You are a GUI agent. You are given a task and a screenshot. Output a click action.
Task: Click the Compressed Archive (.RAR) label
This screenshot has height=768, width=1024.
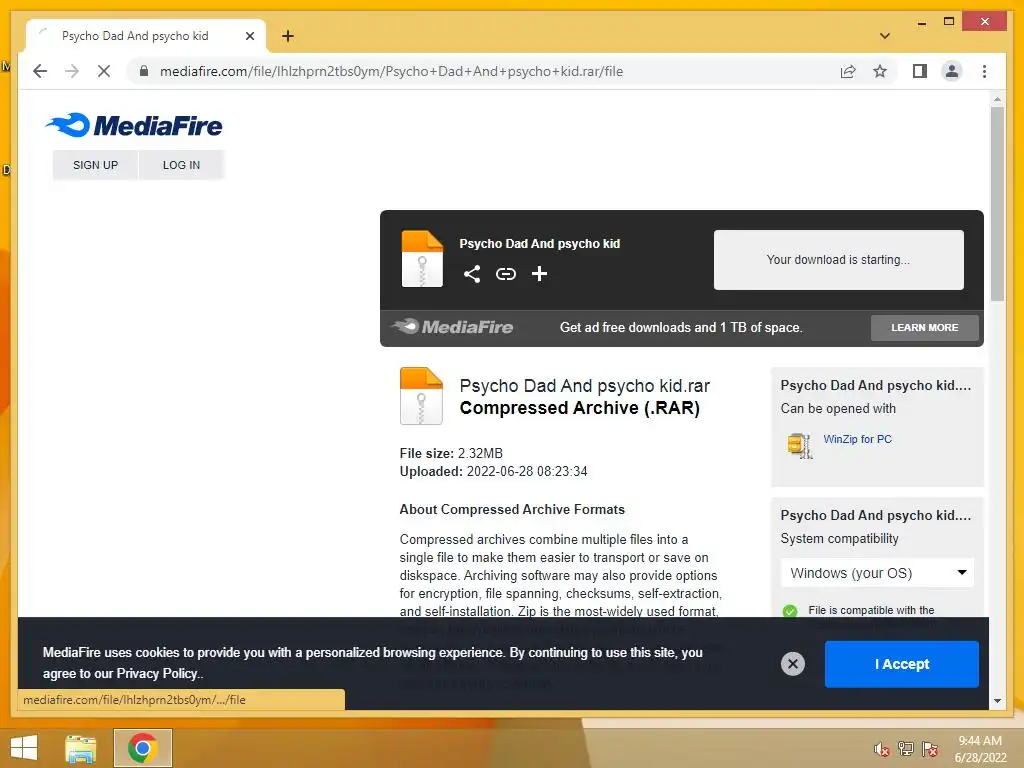click(579, 408)
